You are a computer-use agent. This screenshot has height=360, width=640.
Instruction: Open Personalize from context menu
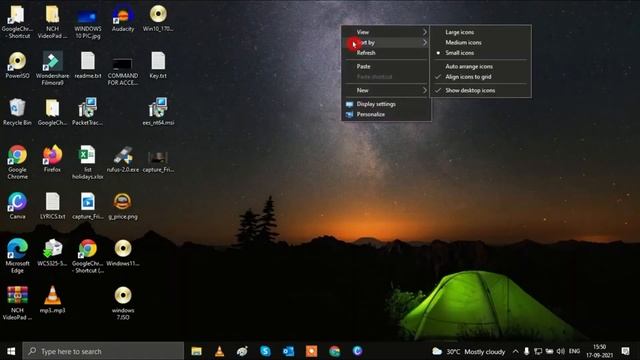point(386,114)
